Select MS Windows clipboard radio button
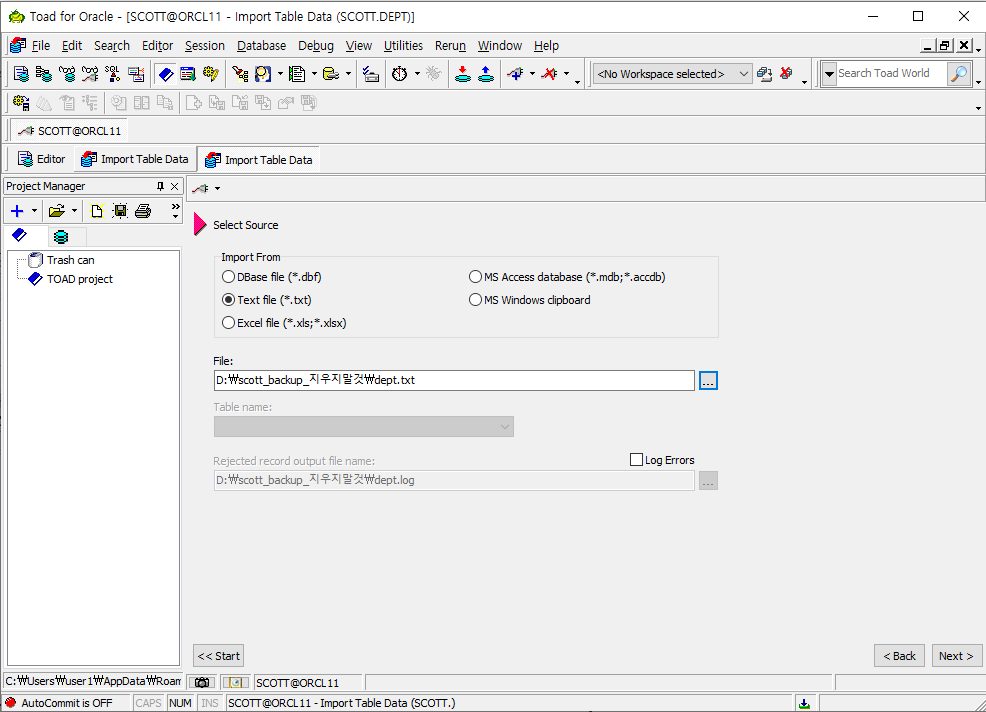 point(475,300)
